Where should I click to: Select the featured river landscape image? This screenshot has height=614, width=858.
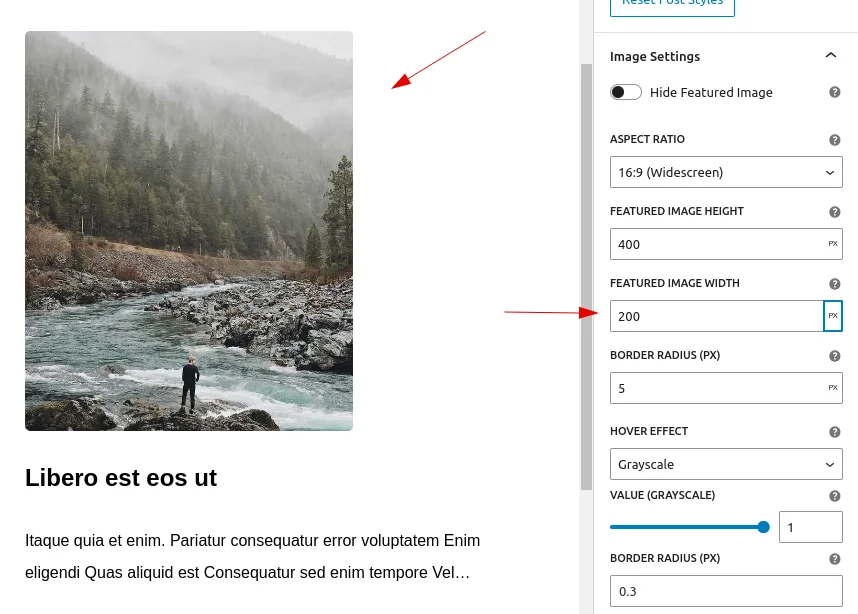pos(188,230)
